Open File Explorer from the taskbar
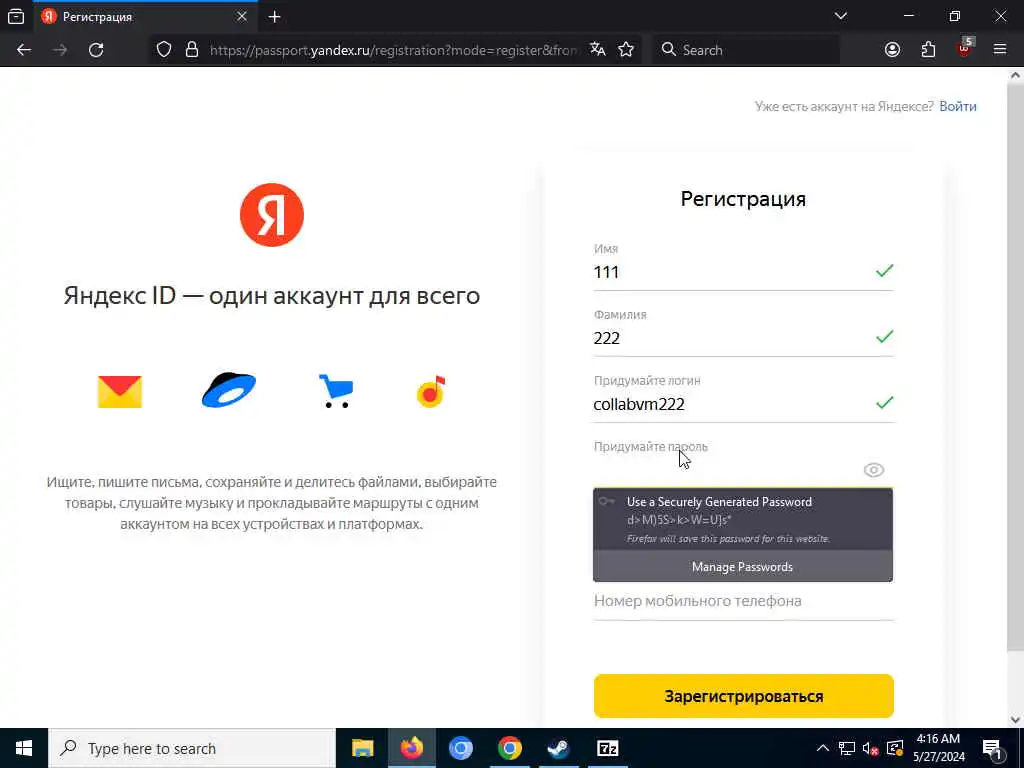Viewport: 1024px width, 768px height. pyautogui.click(x=362, y=748)
